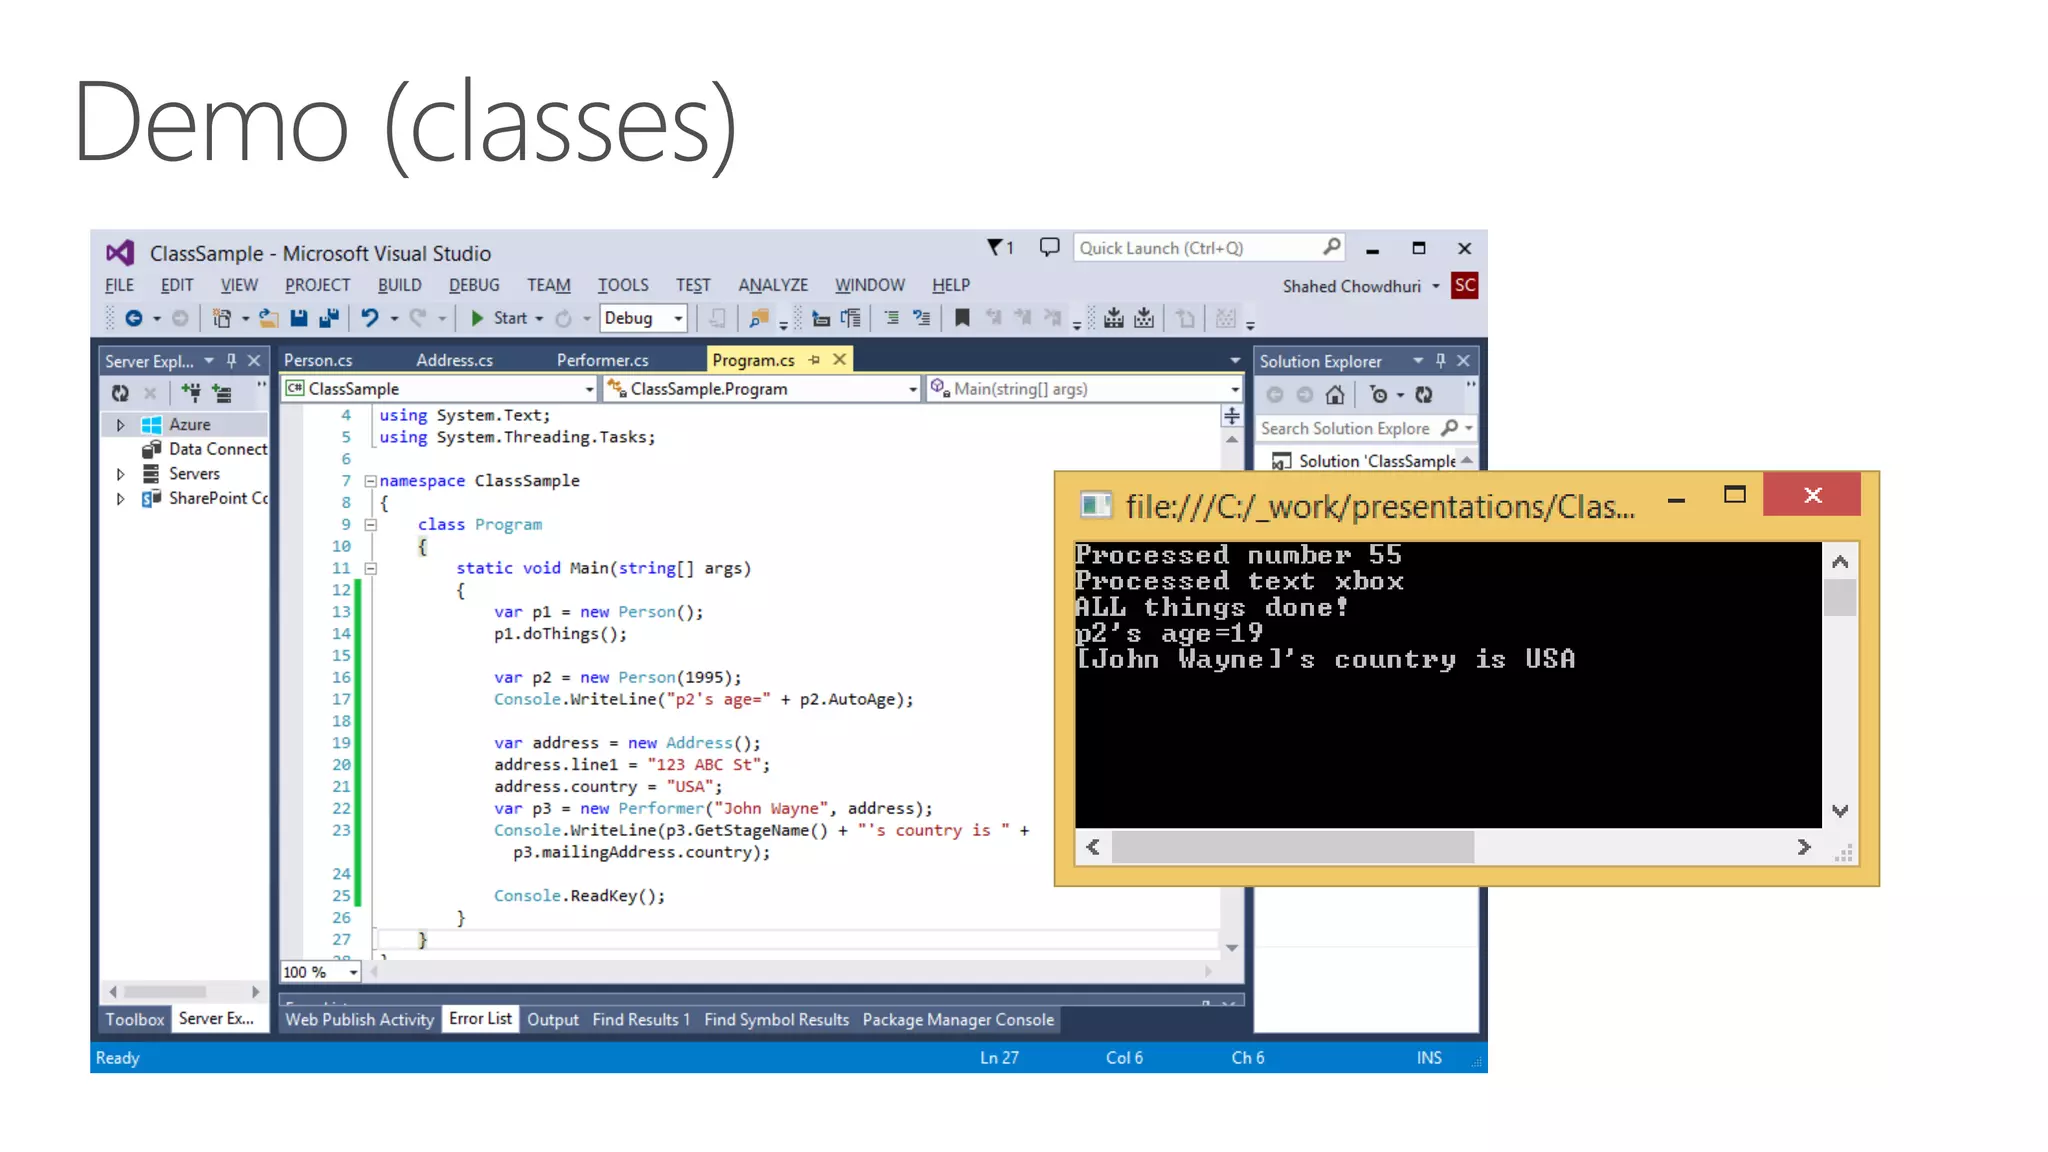
Task: Toggle pin on Program.cs tab
Action: [x=814, y=360]
